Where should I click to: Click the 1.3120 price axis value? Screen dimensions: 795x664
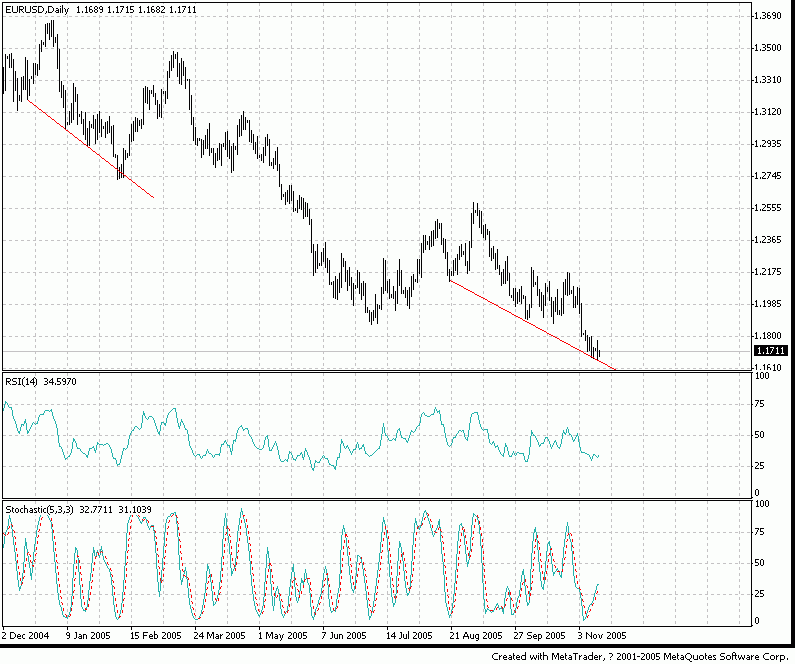768,112
